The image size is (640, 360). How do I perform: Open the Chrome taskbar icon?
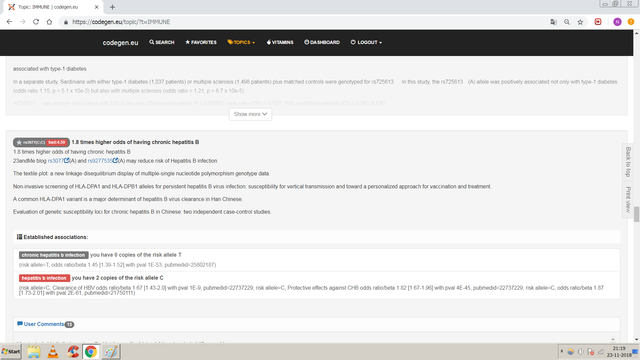tap(91, 352)
